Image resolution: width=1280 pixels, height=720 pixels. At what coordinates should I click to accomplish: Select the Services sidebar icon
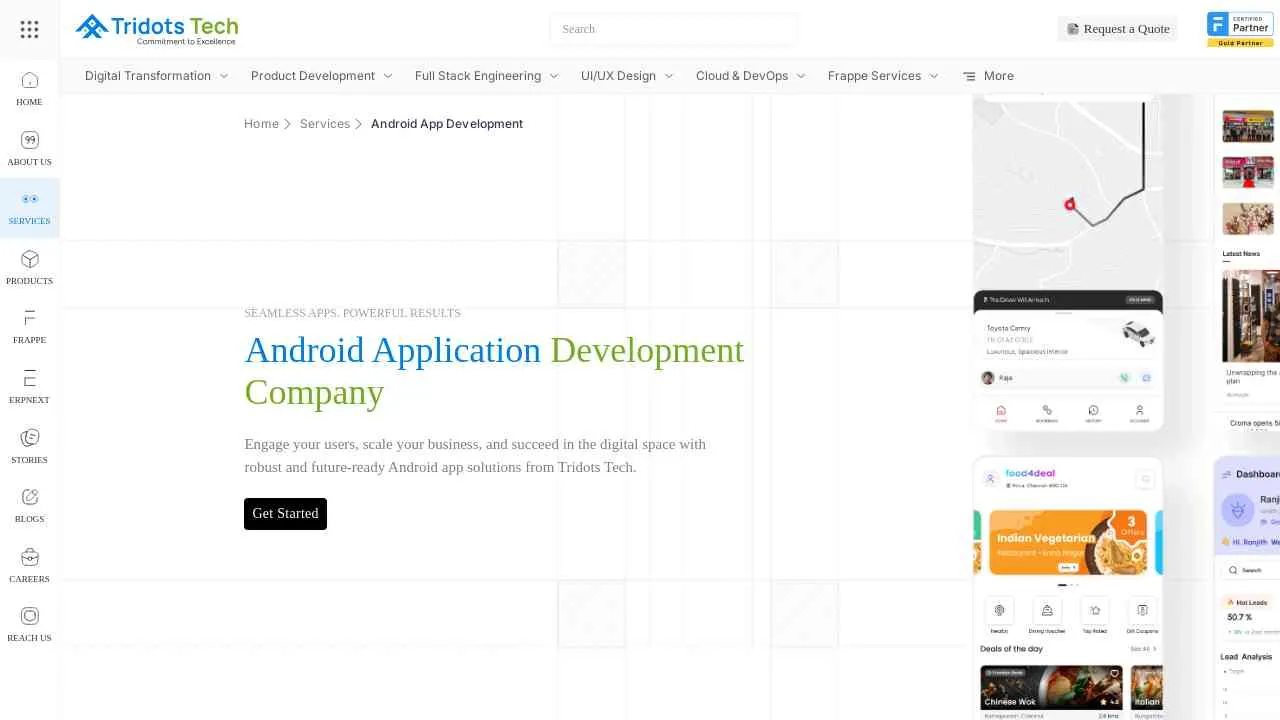29,208
